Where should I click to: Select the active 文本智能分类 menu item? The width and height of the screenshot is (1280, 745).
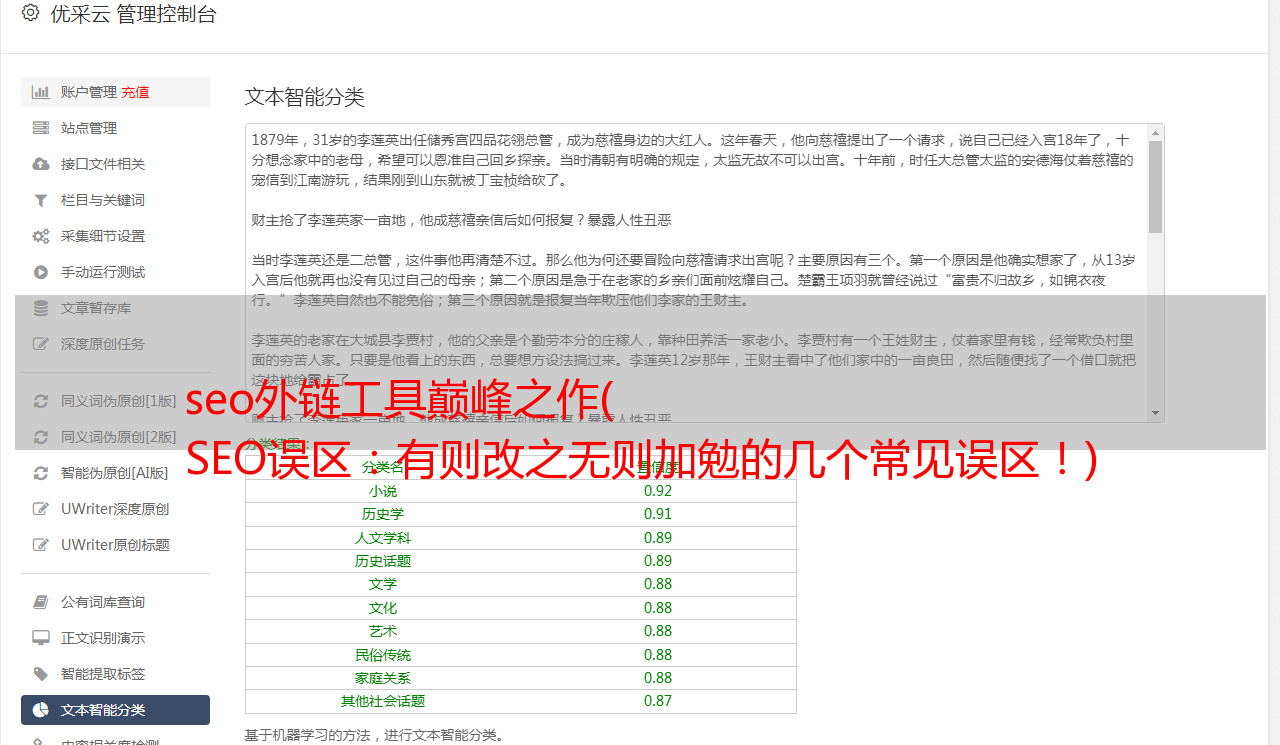point(115,710)
